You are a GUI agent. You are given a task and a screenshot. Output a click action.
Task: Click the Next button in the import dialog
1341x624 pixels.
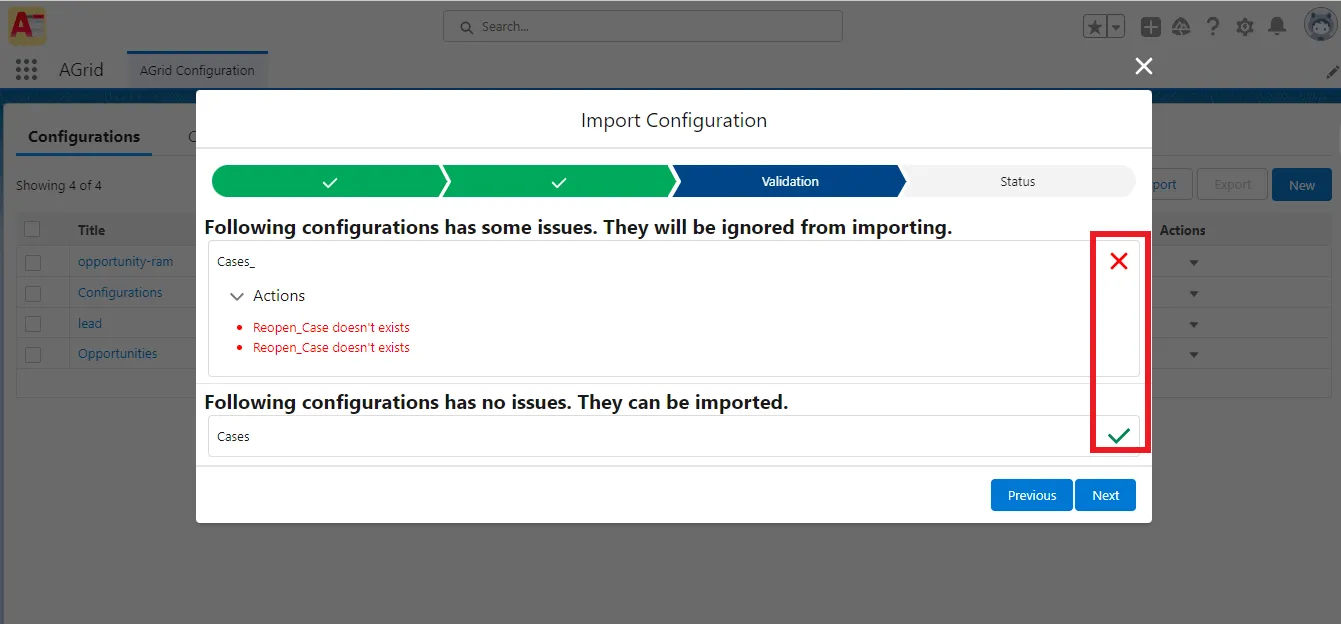pyautogui.click(x=1105, y=495)
